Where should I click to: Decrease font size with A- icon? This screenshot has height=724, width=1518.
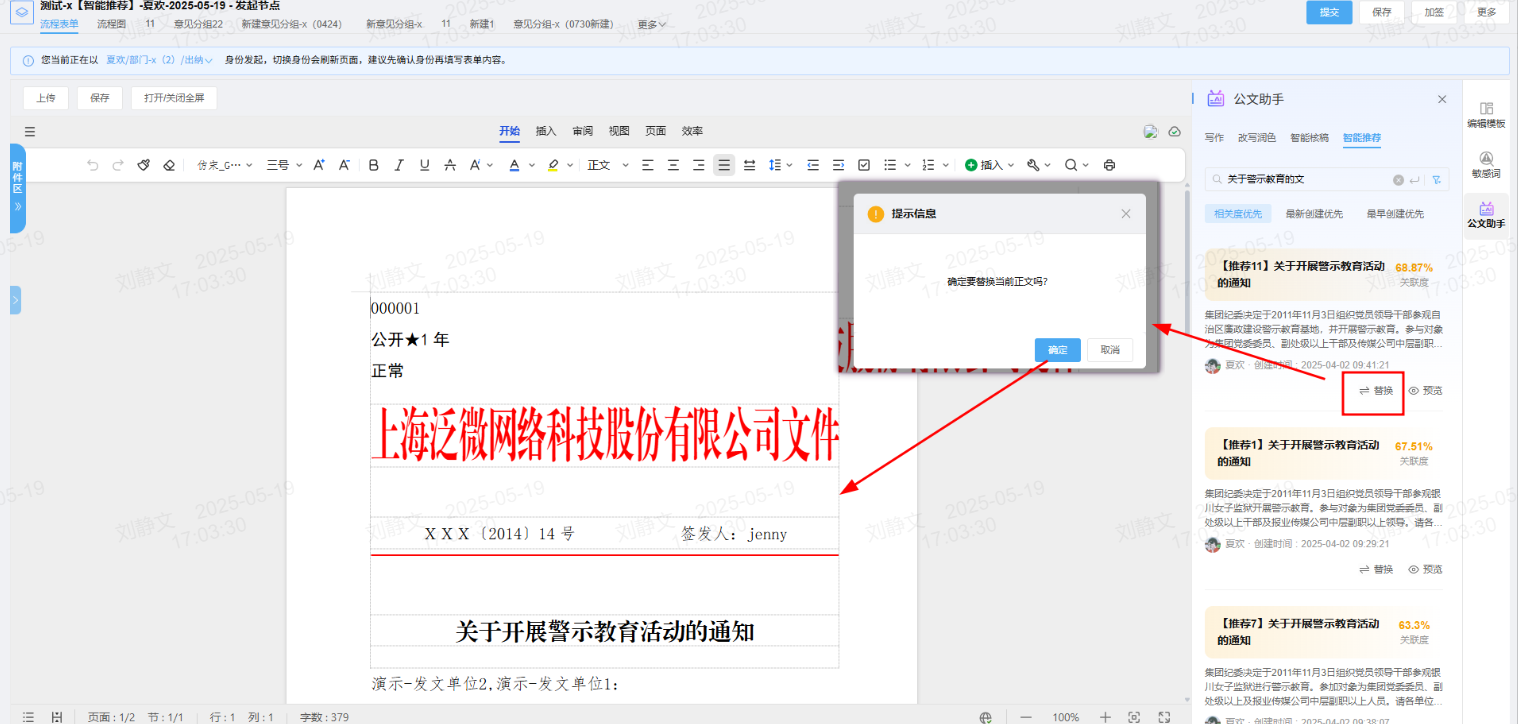[x=344, y=165]
